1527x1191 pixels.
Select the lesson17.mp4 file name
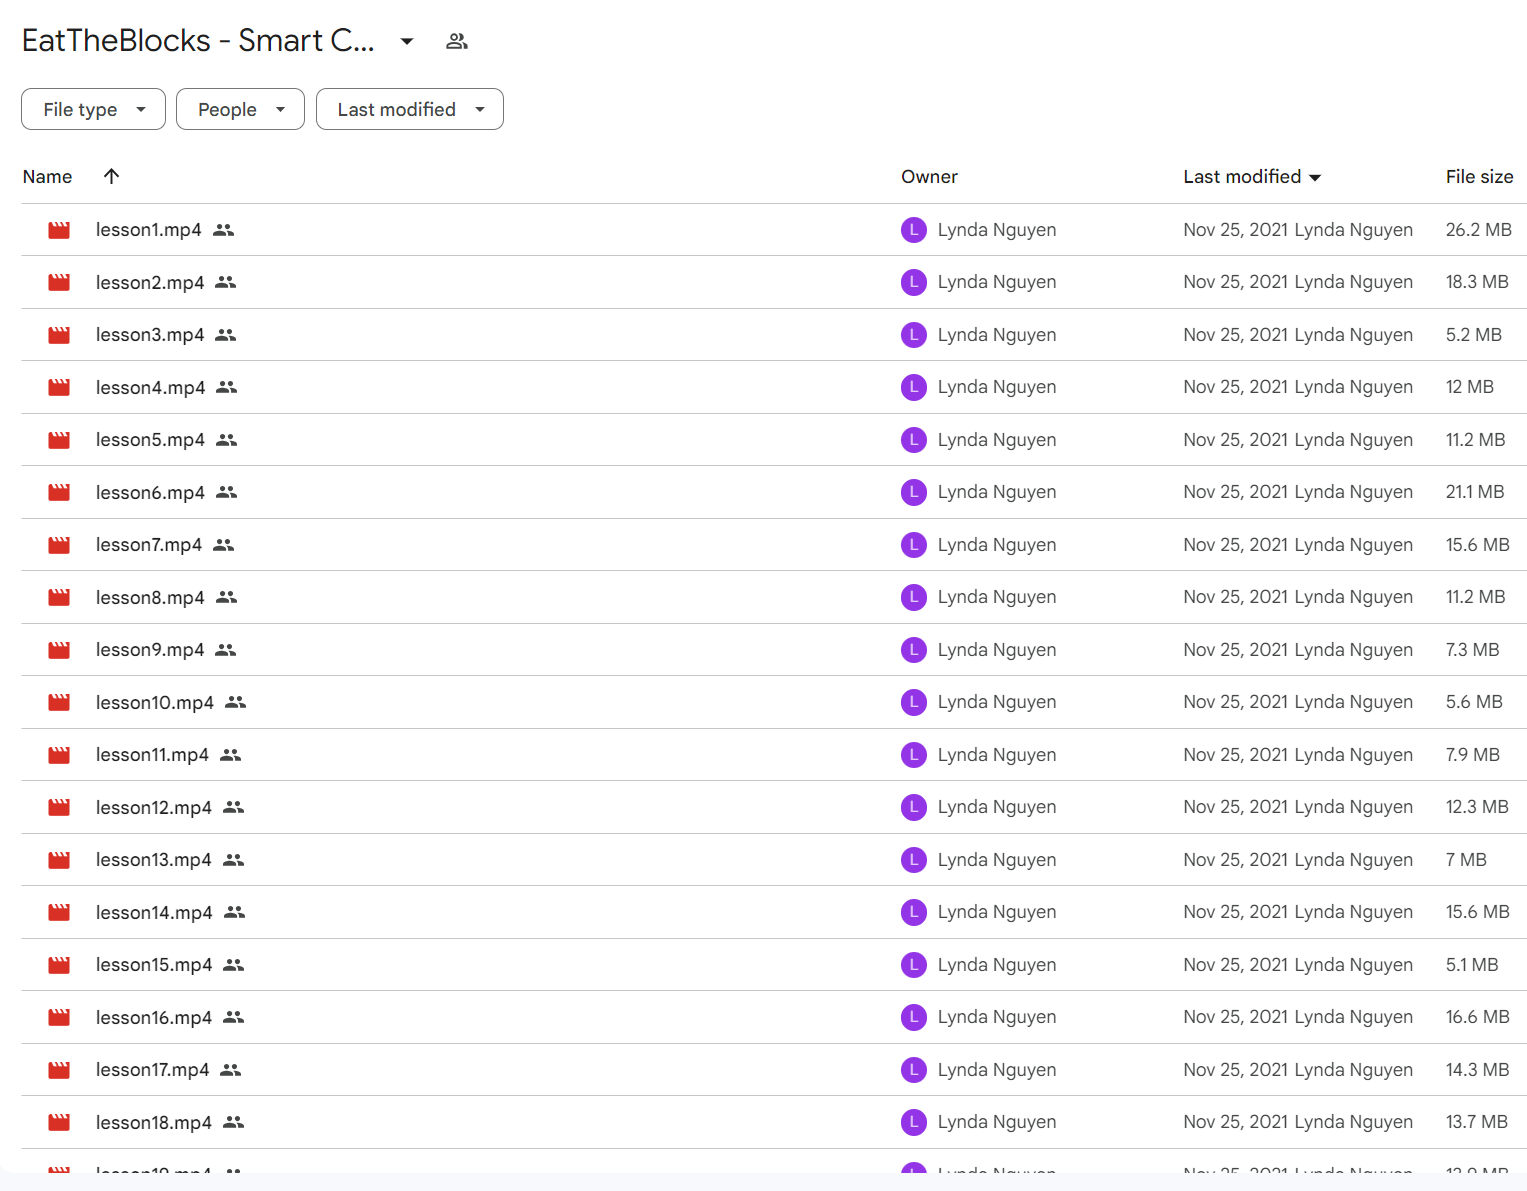[x=153, y=1070]
